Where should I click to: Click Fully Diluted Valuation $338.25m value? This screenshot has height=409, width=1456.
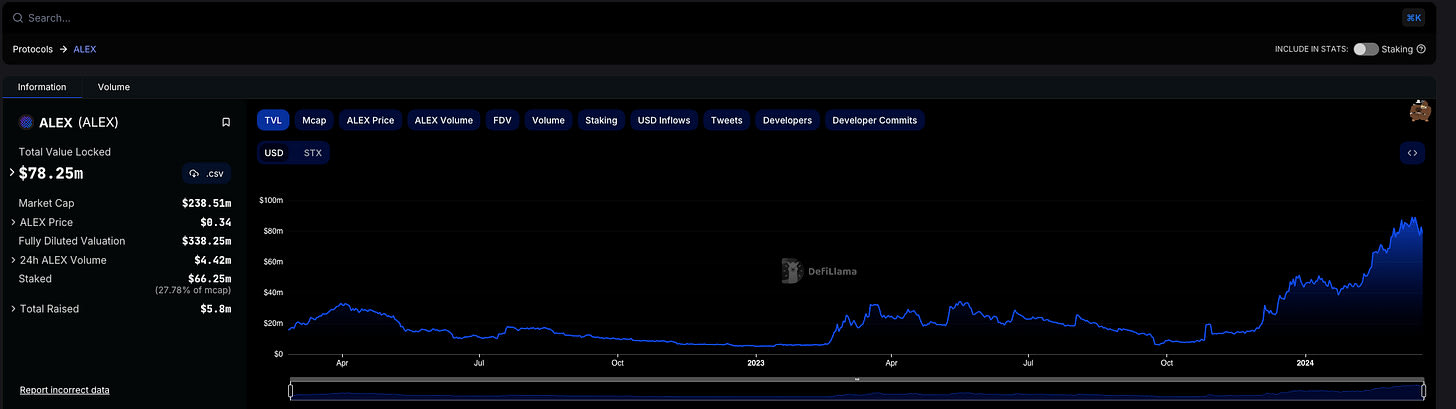pyautogui.click(x=206, y=241)
